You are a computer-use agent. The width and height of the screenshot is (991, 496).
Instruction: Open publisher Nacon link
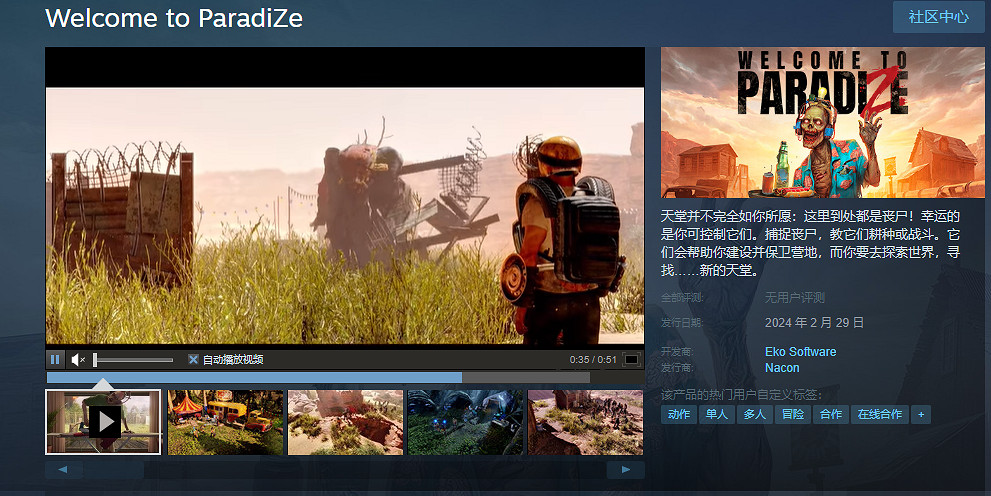coord(782,368)
